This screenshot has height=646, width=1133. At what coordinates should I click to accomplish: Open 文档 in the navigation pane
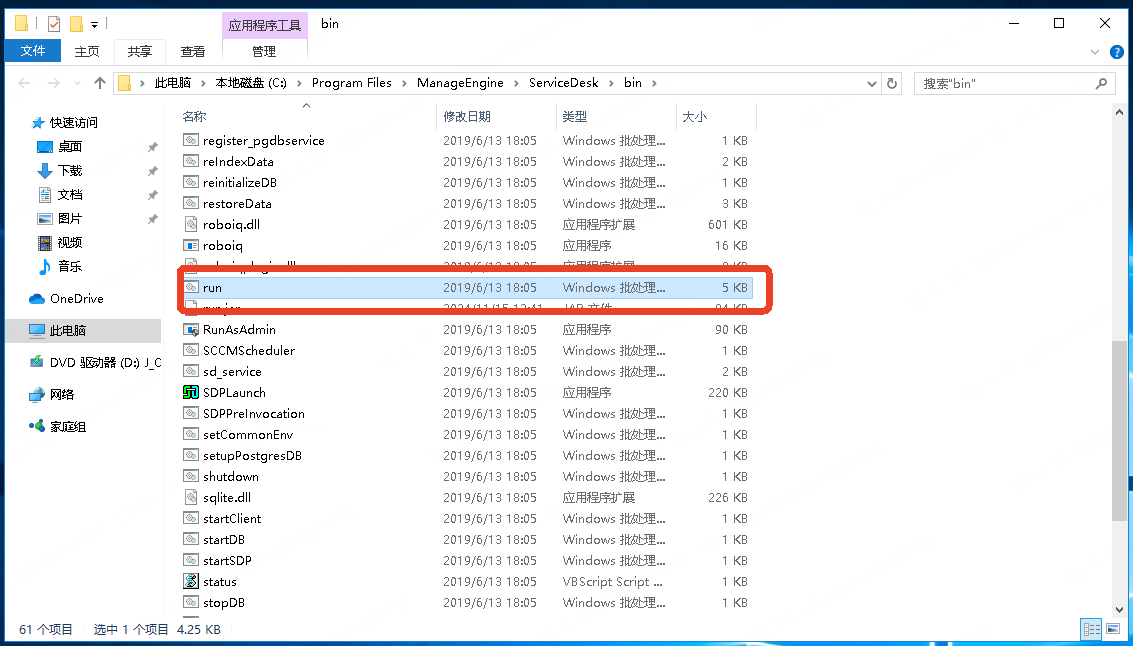point(69,194)
